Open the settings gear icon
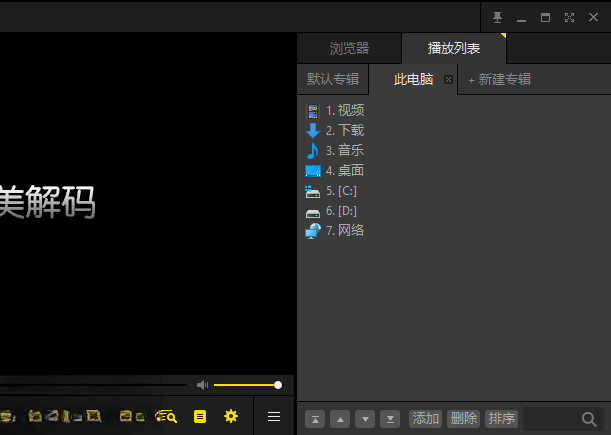The height and width of the screenshot is (435, 611). [x=231, y=416]
